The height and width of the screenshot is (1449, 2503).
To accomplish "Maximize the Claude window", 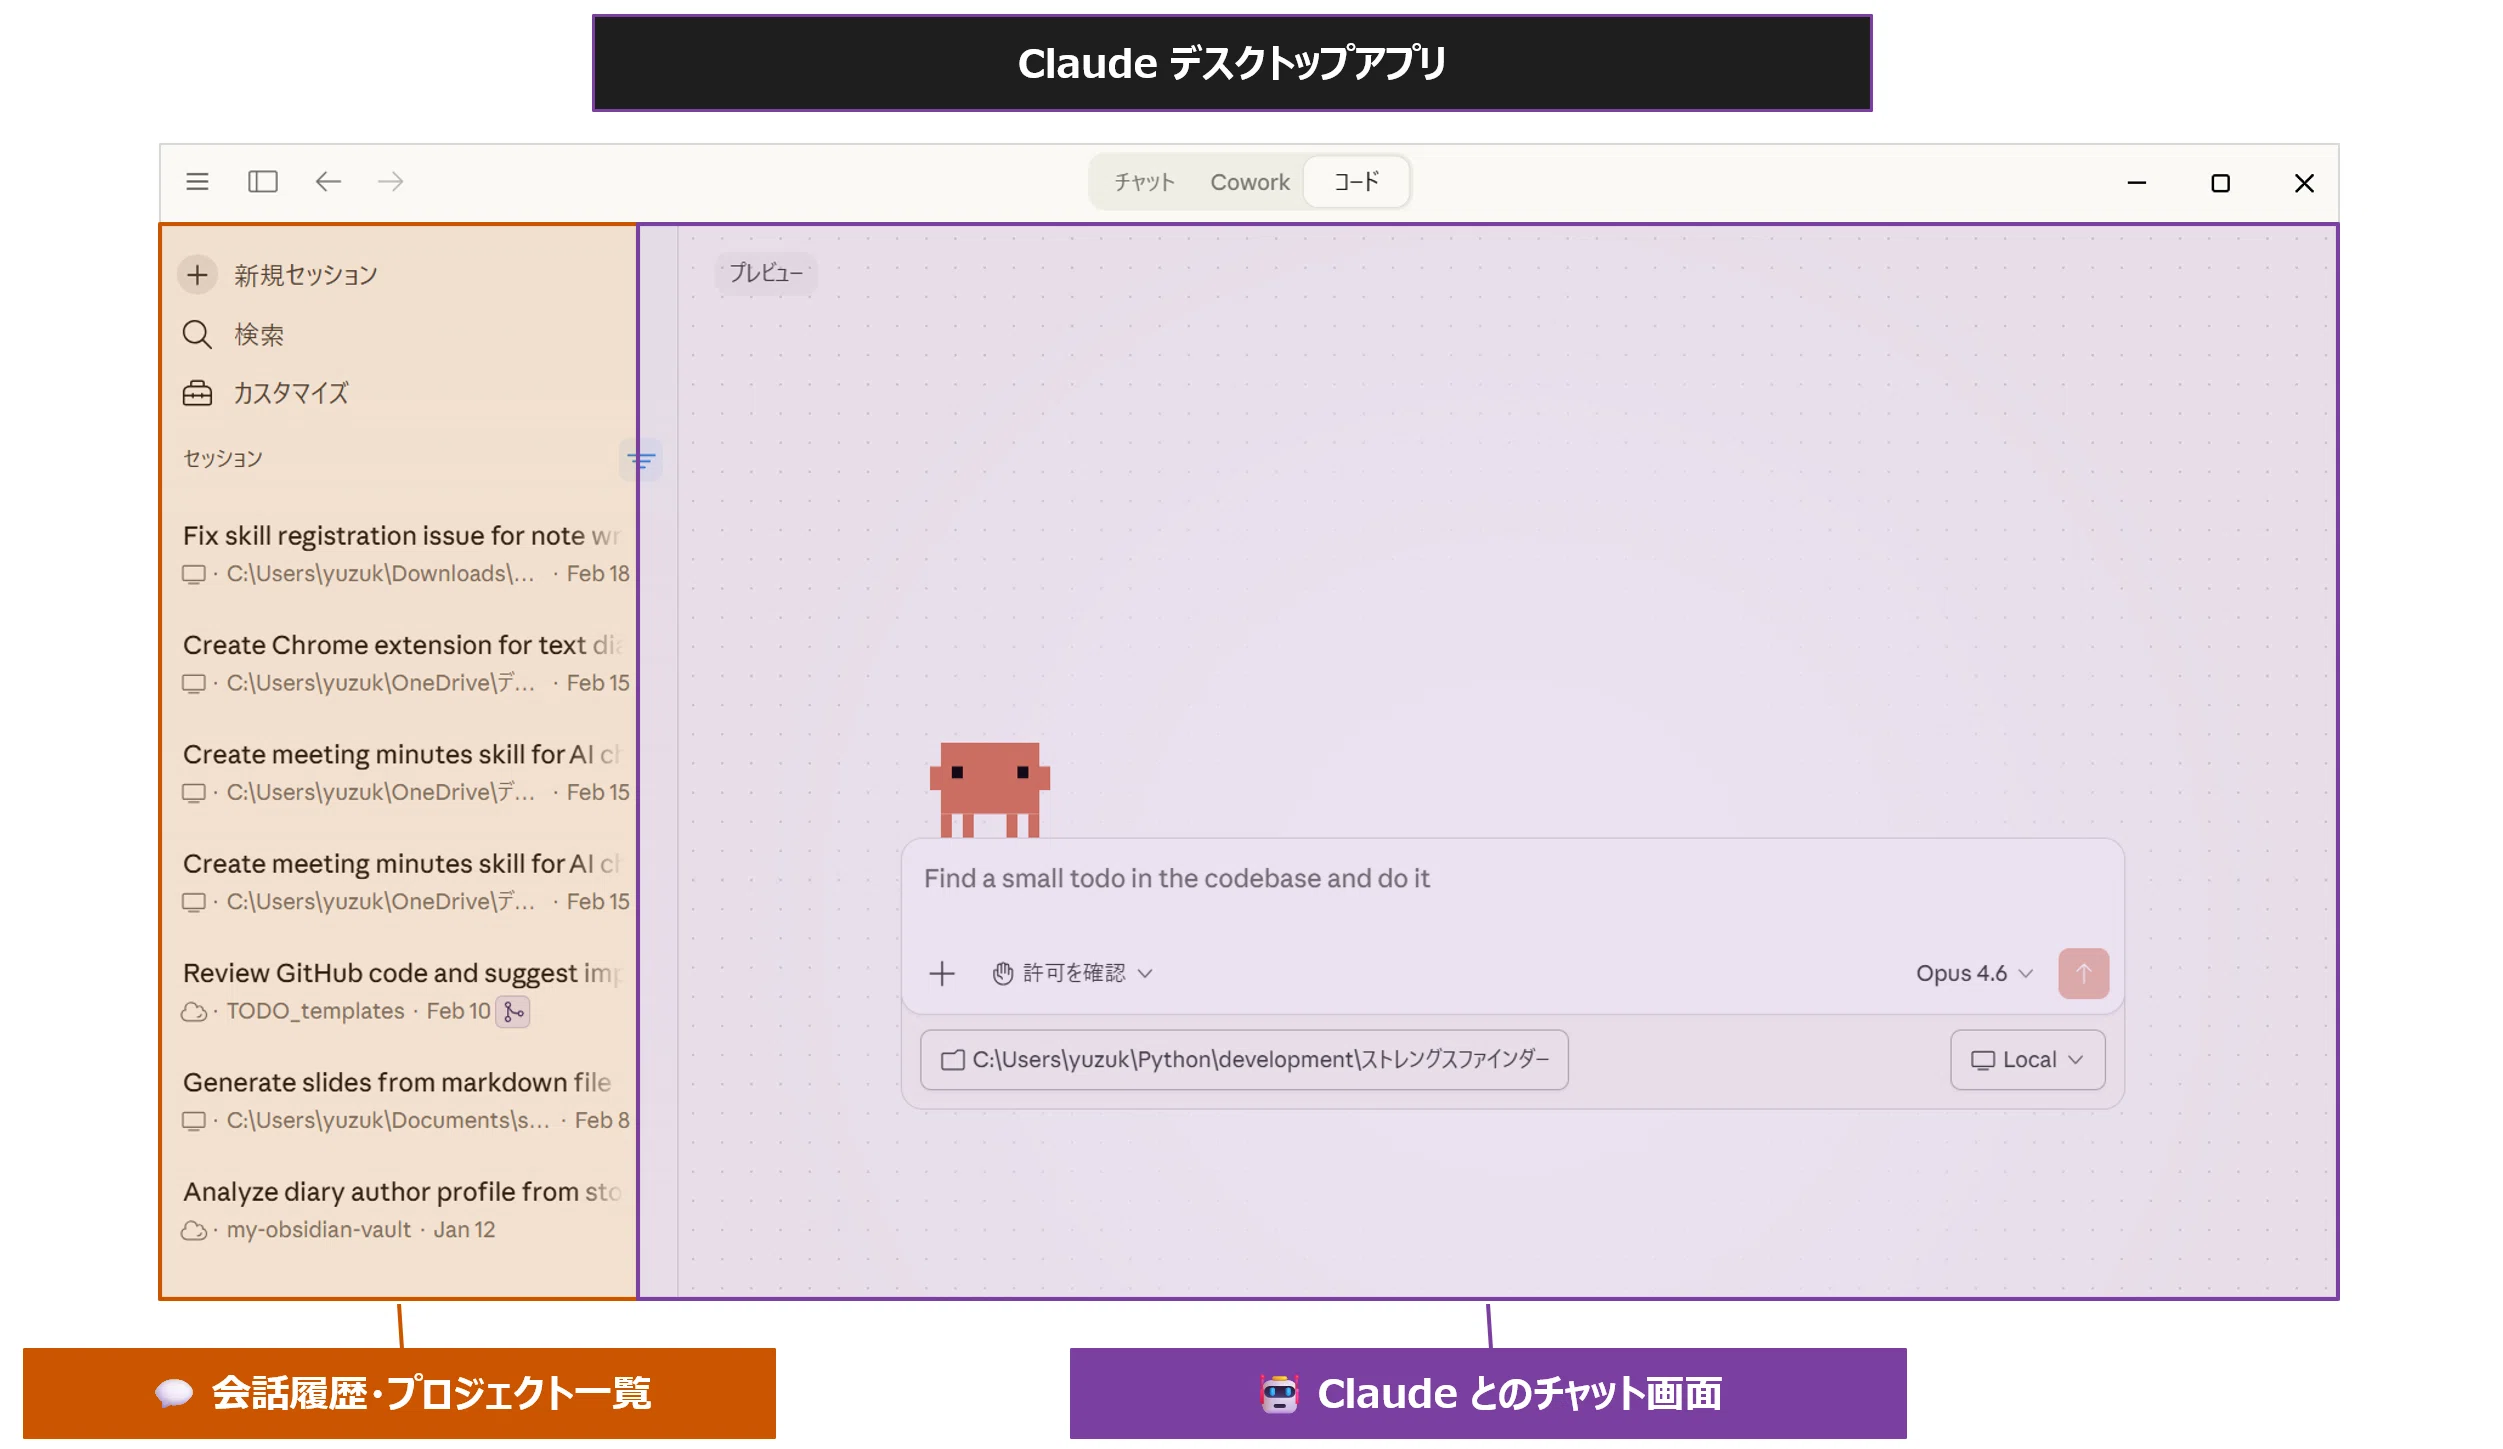I will click(x=2220, y=183).
